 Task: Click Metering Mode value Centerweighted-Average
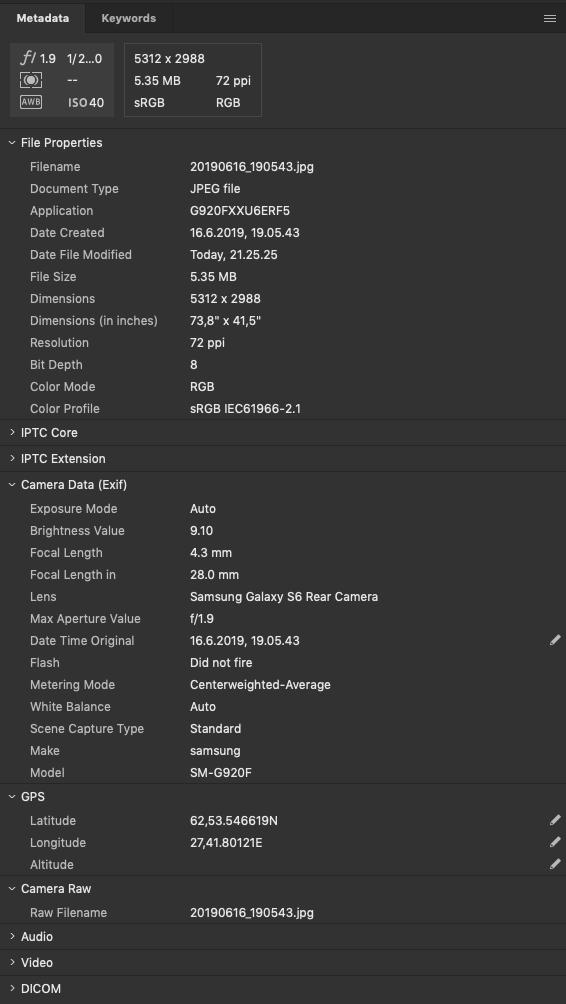coord(261,684)
